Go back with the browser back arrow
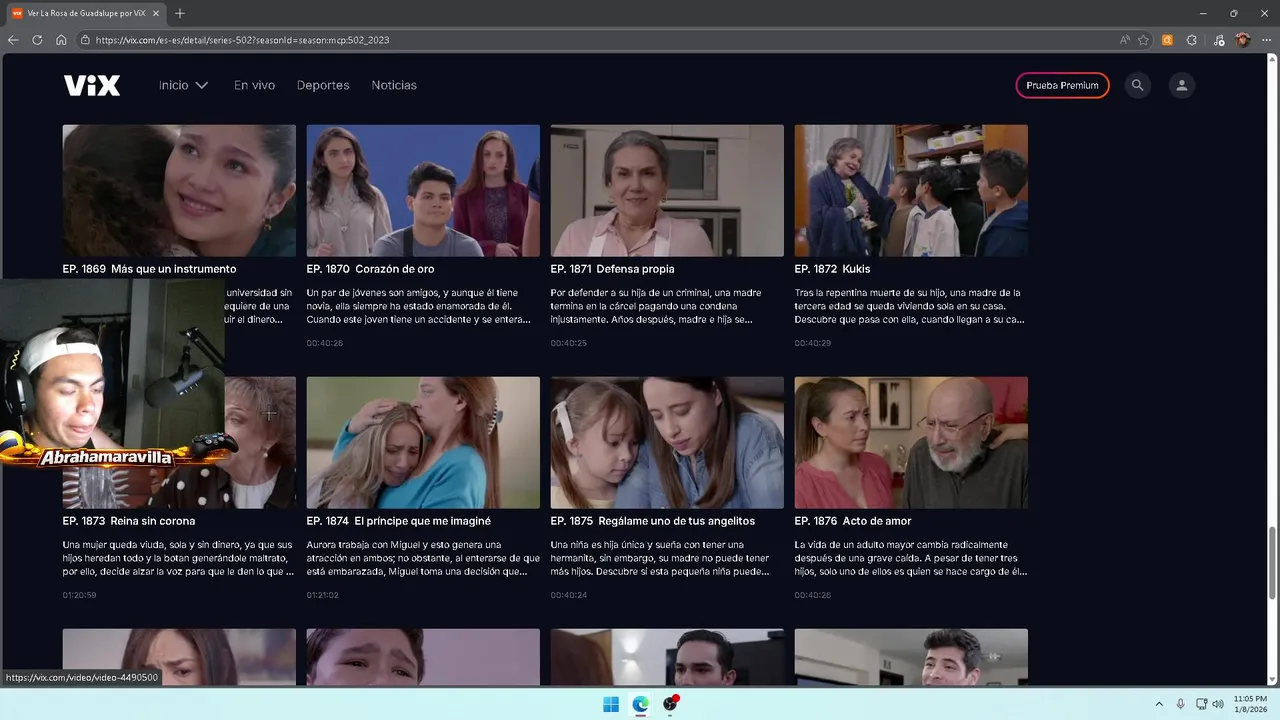1280x720 pixels. coord(13,40)
